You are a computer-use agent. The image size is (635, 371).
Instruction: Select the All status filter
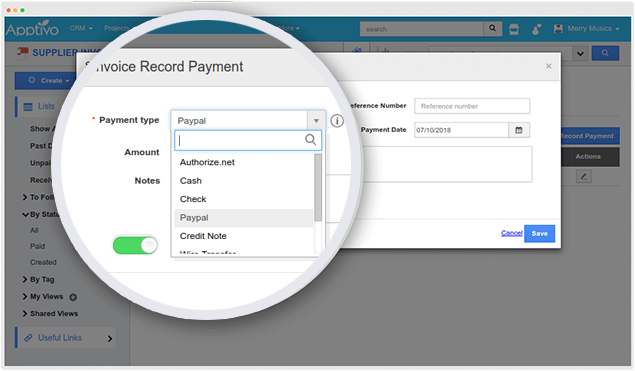coord(34,230)
